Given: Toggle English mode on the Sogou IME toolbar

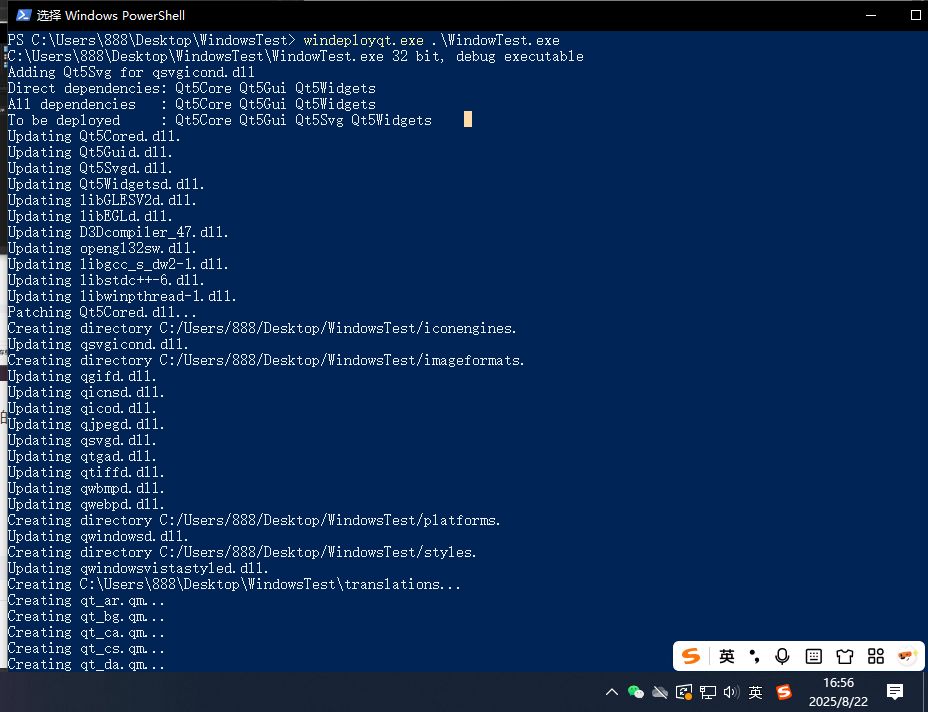Looking at the screenshot, I should (727, 656).
